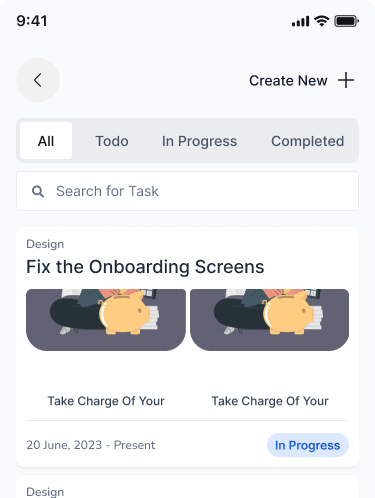Select the All tab
This screenshot has width=375, height=498.
coord(46,141)
